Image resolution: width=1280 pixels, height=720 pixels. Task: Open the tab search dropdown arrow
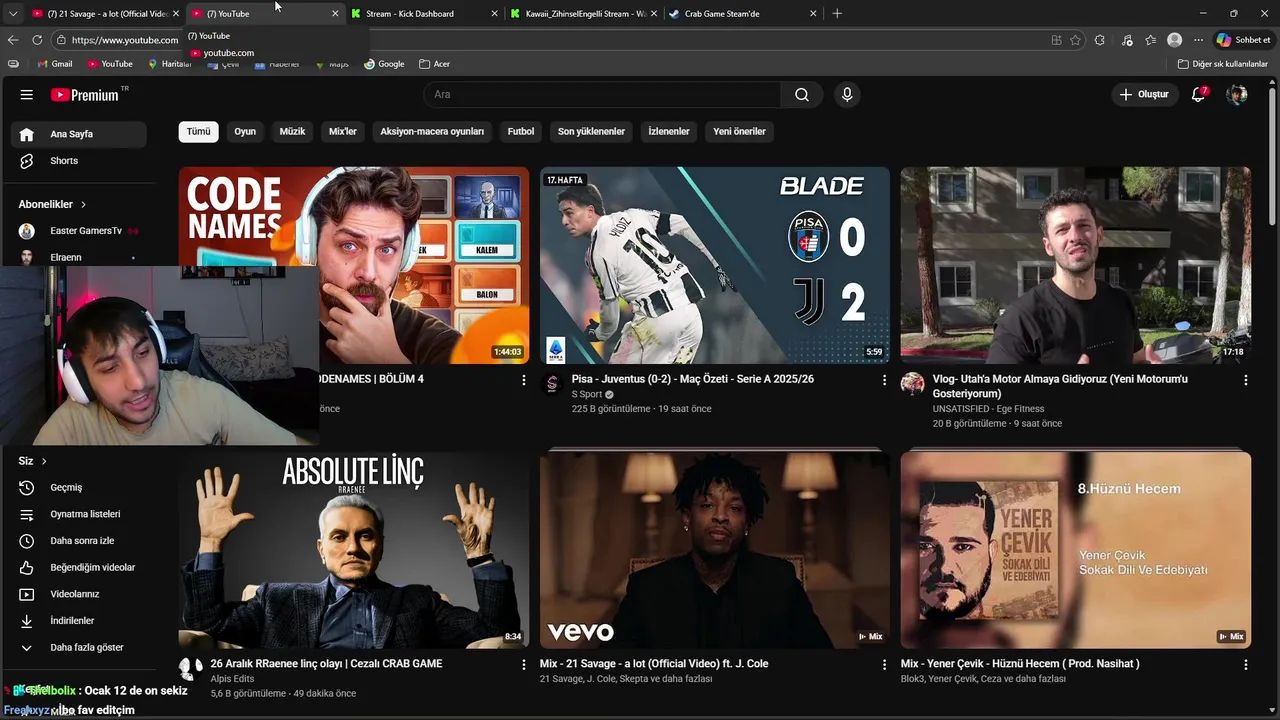(x=13, y=14)
